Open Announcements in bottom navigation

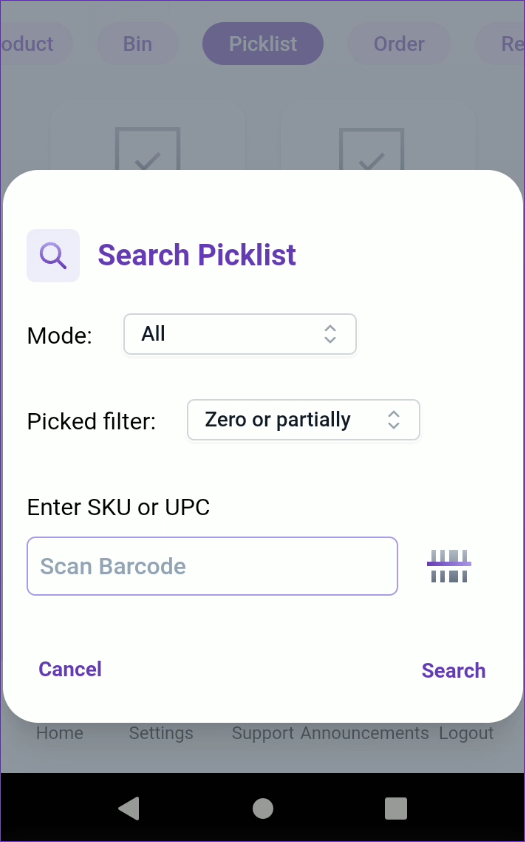pos(364,733)
